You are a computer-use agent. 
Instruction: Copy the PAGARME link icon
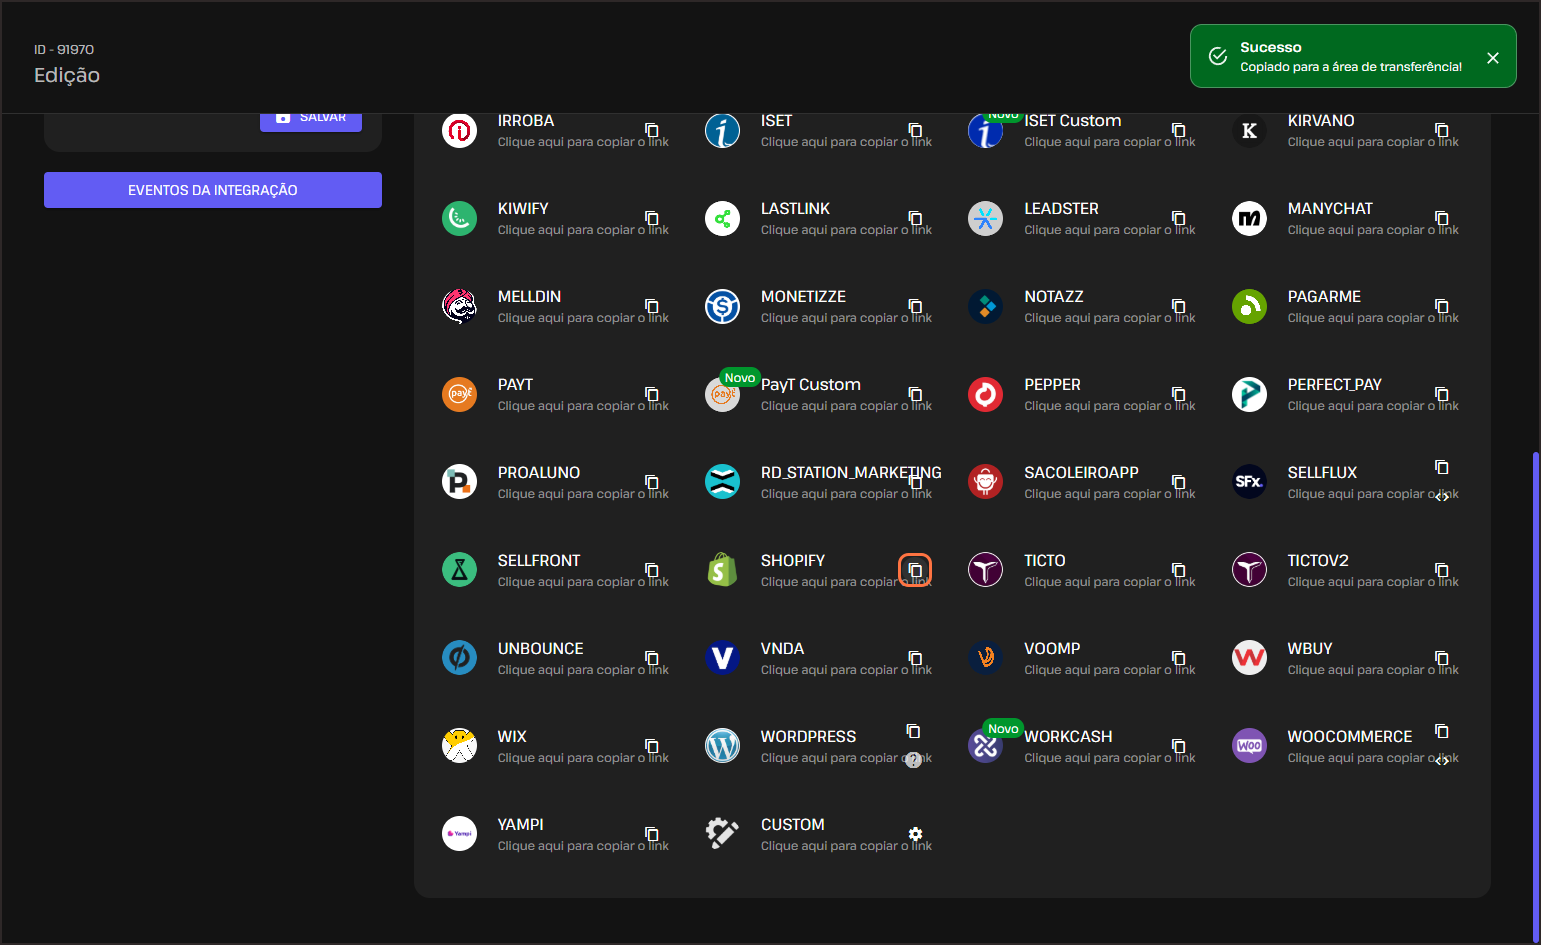click(1442, 306)
